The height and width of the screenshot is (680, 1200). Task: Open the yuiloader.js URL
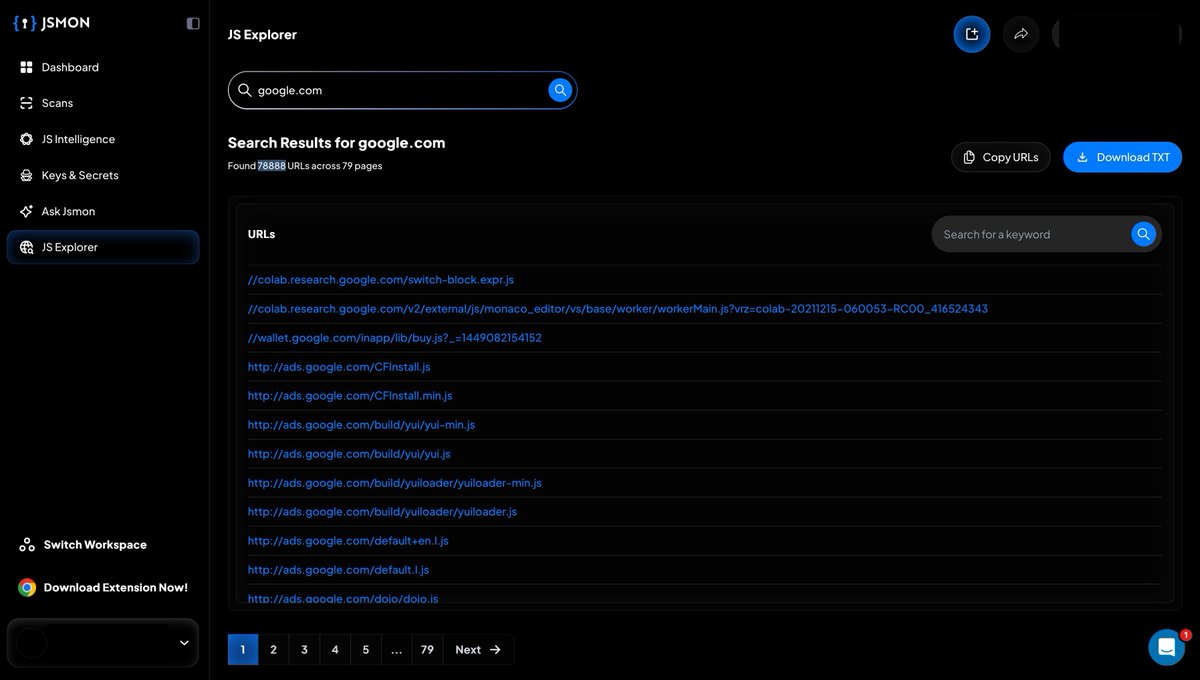[382, 512]
